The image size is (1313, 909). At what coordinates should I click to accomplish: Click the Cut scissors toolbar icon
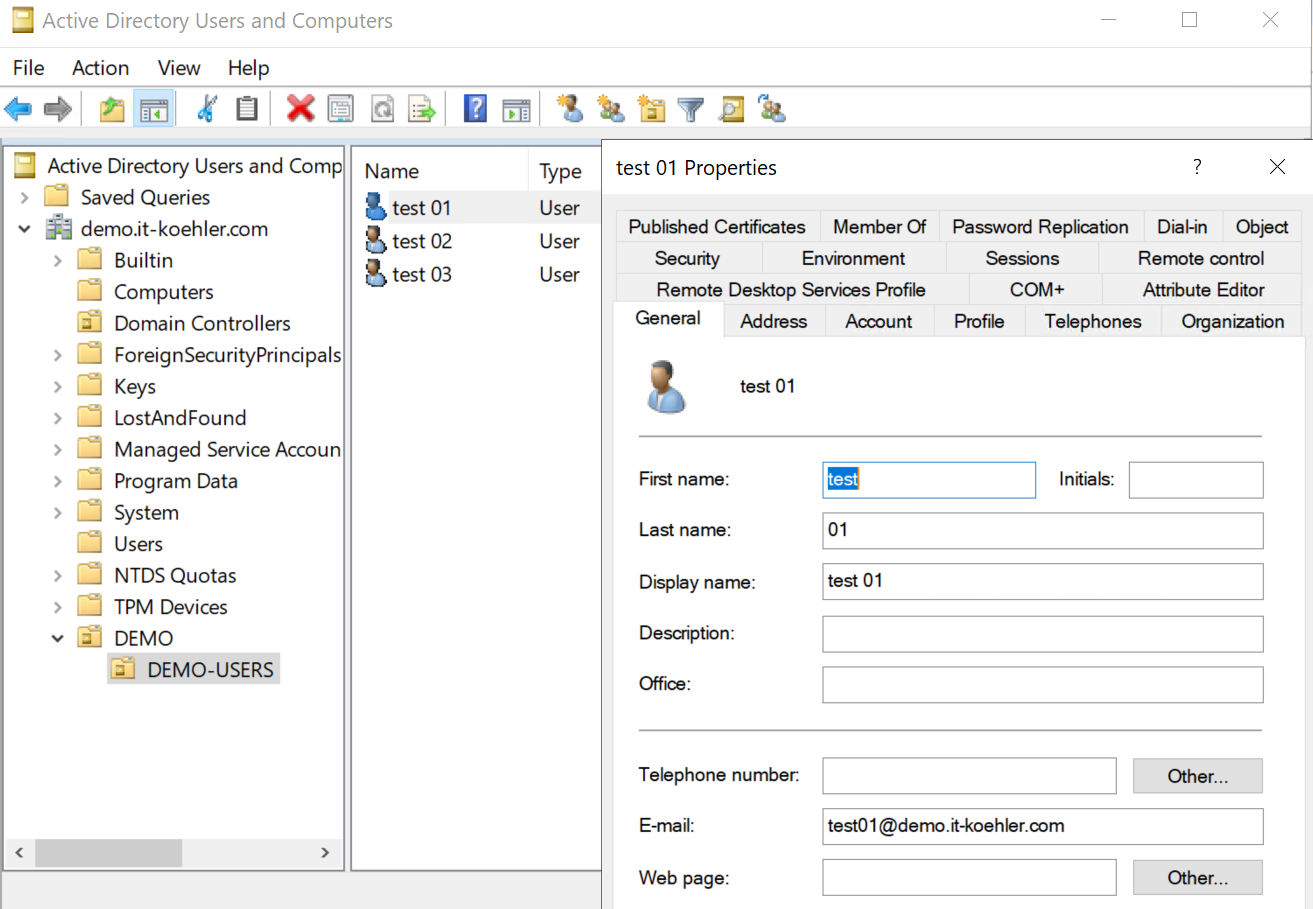click(x=207, y=108)
